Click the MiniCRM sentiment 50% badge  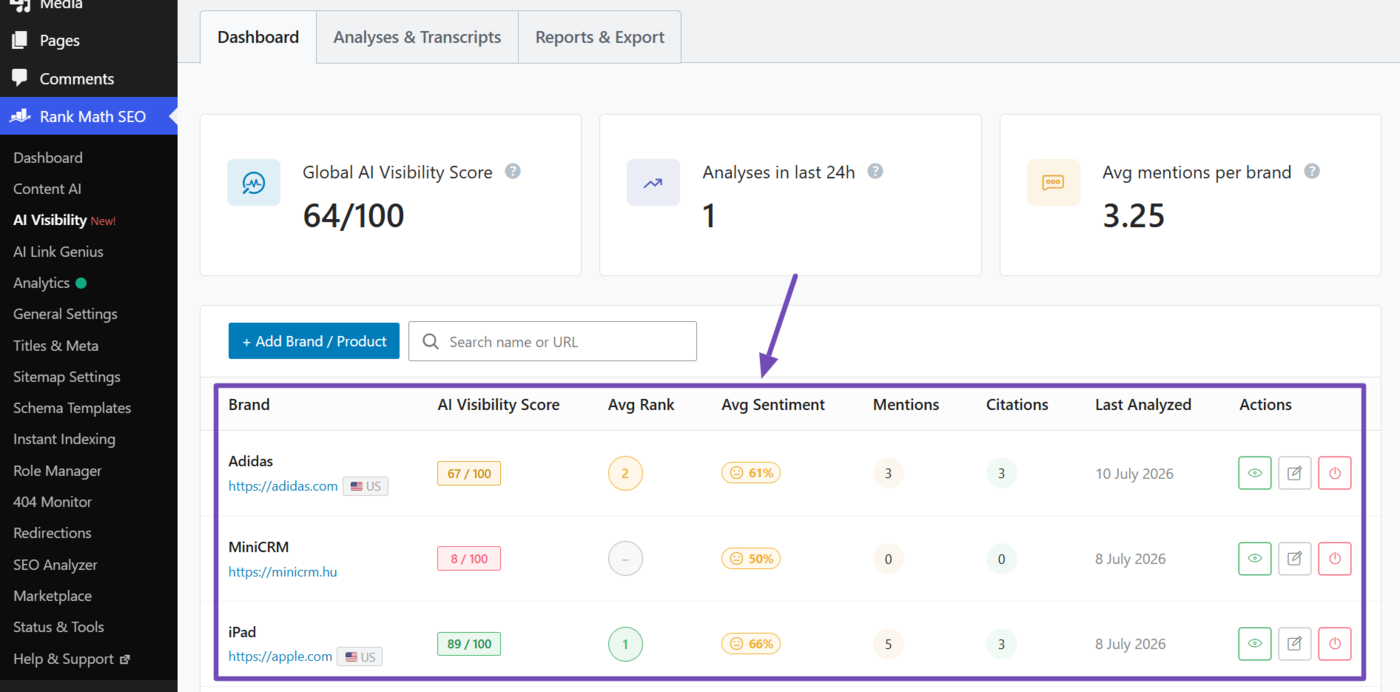click(x=751, y=558)
